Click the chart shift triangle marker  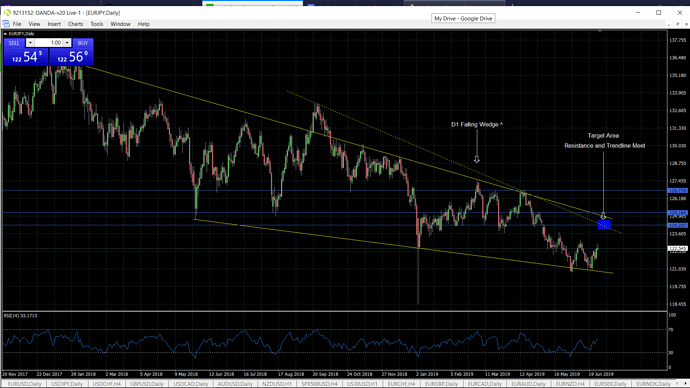(599, 31)
